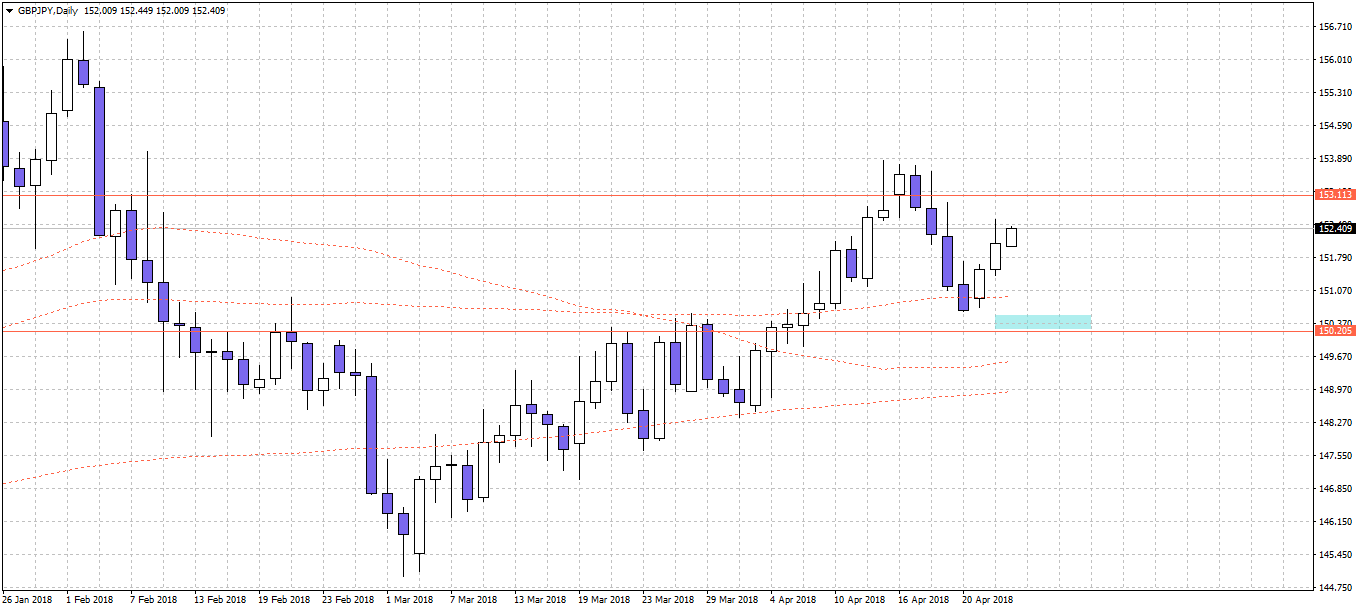This screenshot has width=1356, height=611.
Task: Click the 10 Apr 2018 date label
Action: (860, 600)
